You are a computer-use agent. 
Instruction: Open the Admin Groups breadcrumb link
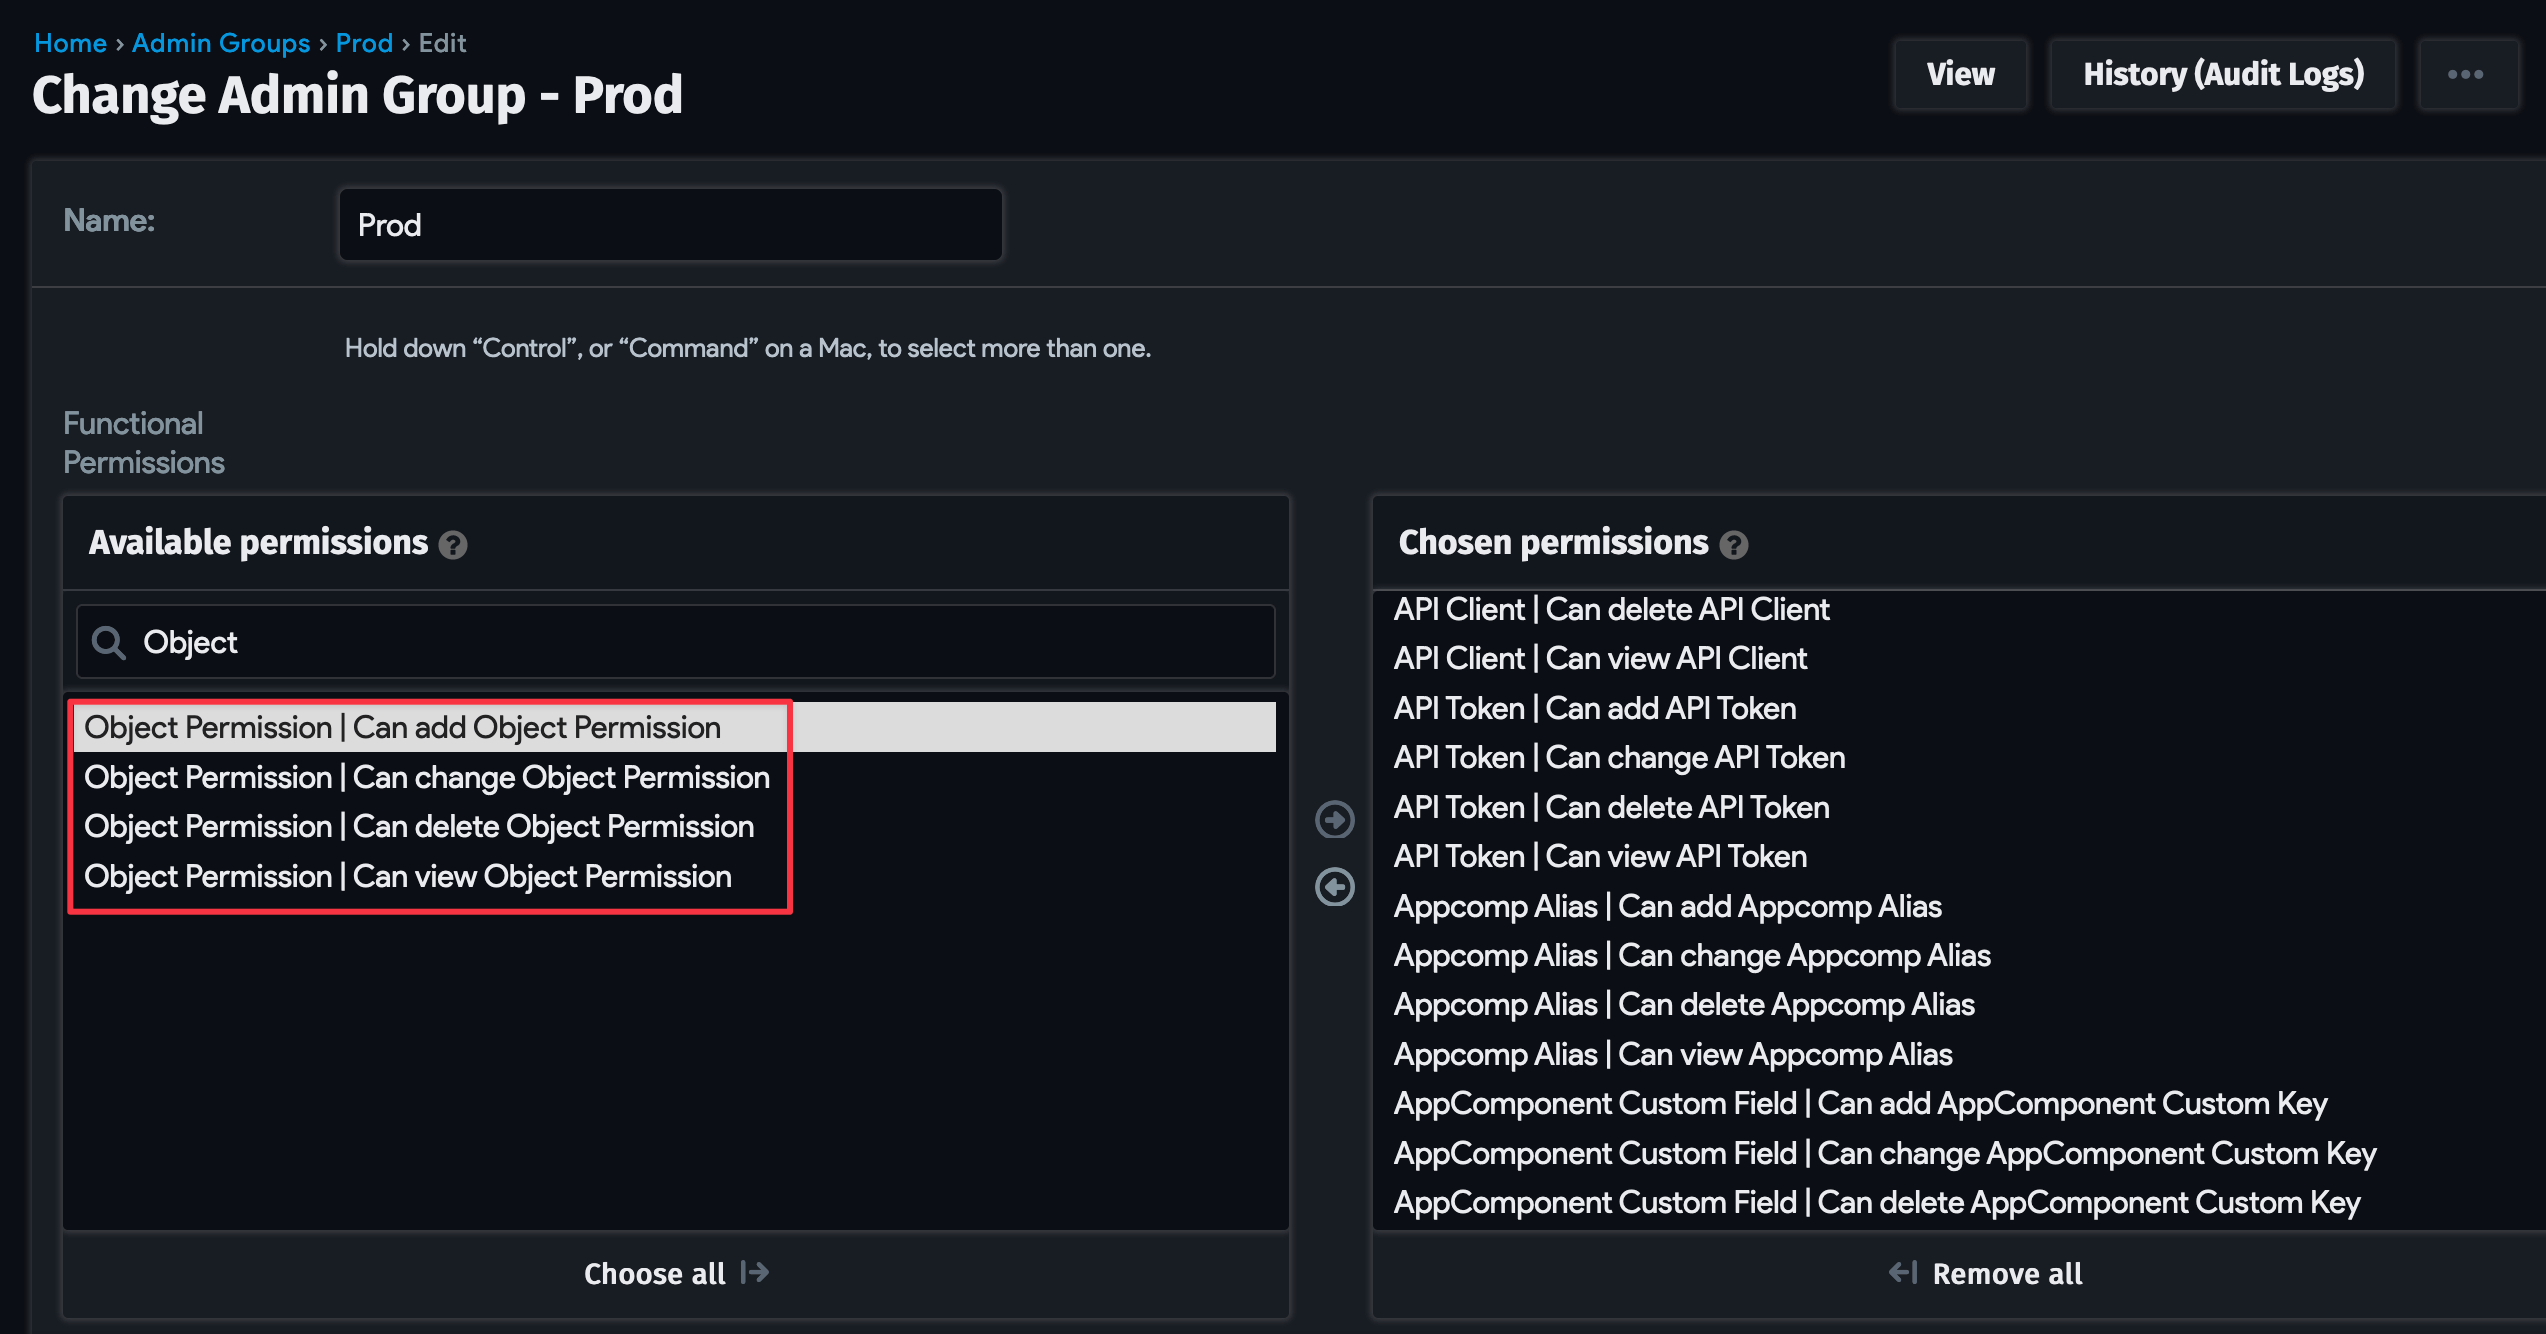(221, 43)
